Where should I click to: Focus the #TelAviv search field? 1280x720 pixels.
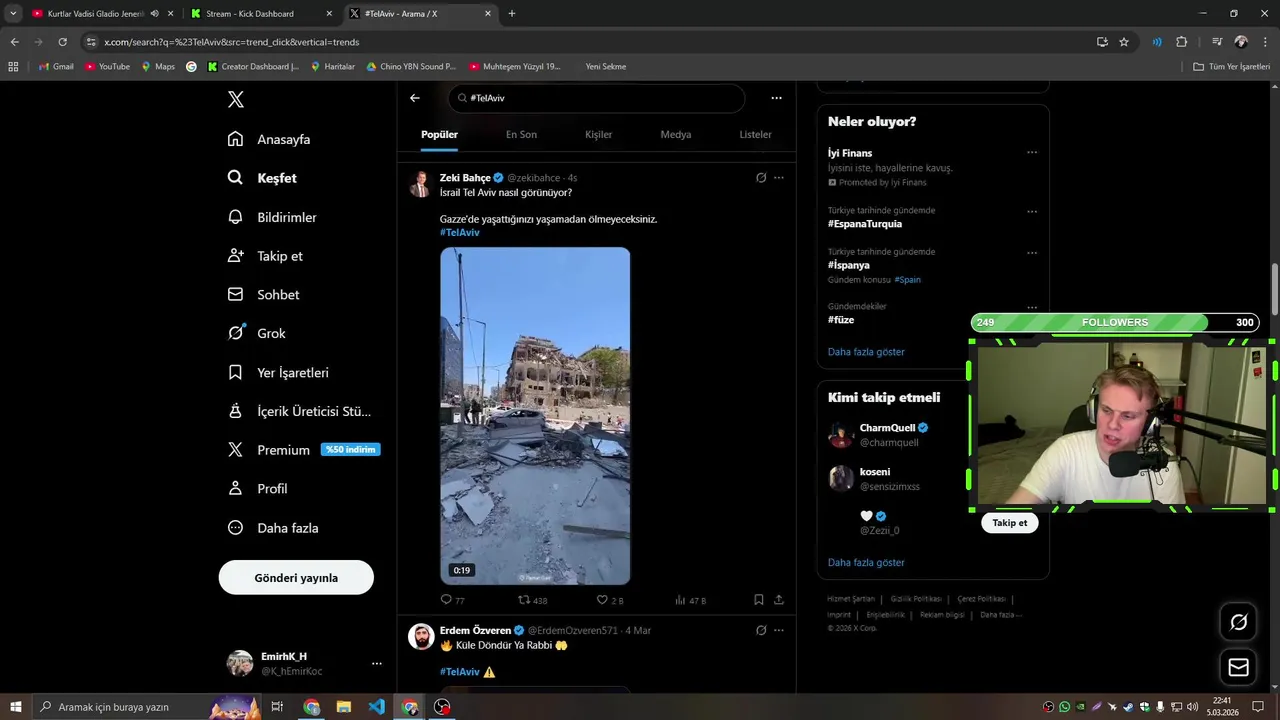click(x=597, y=98)
